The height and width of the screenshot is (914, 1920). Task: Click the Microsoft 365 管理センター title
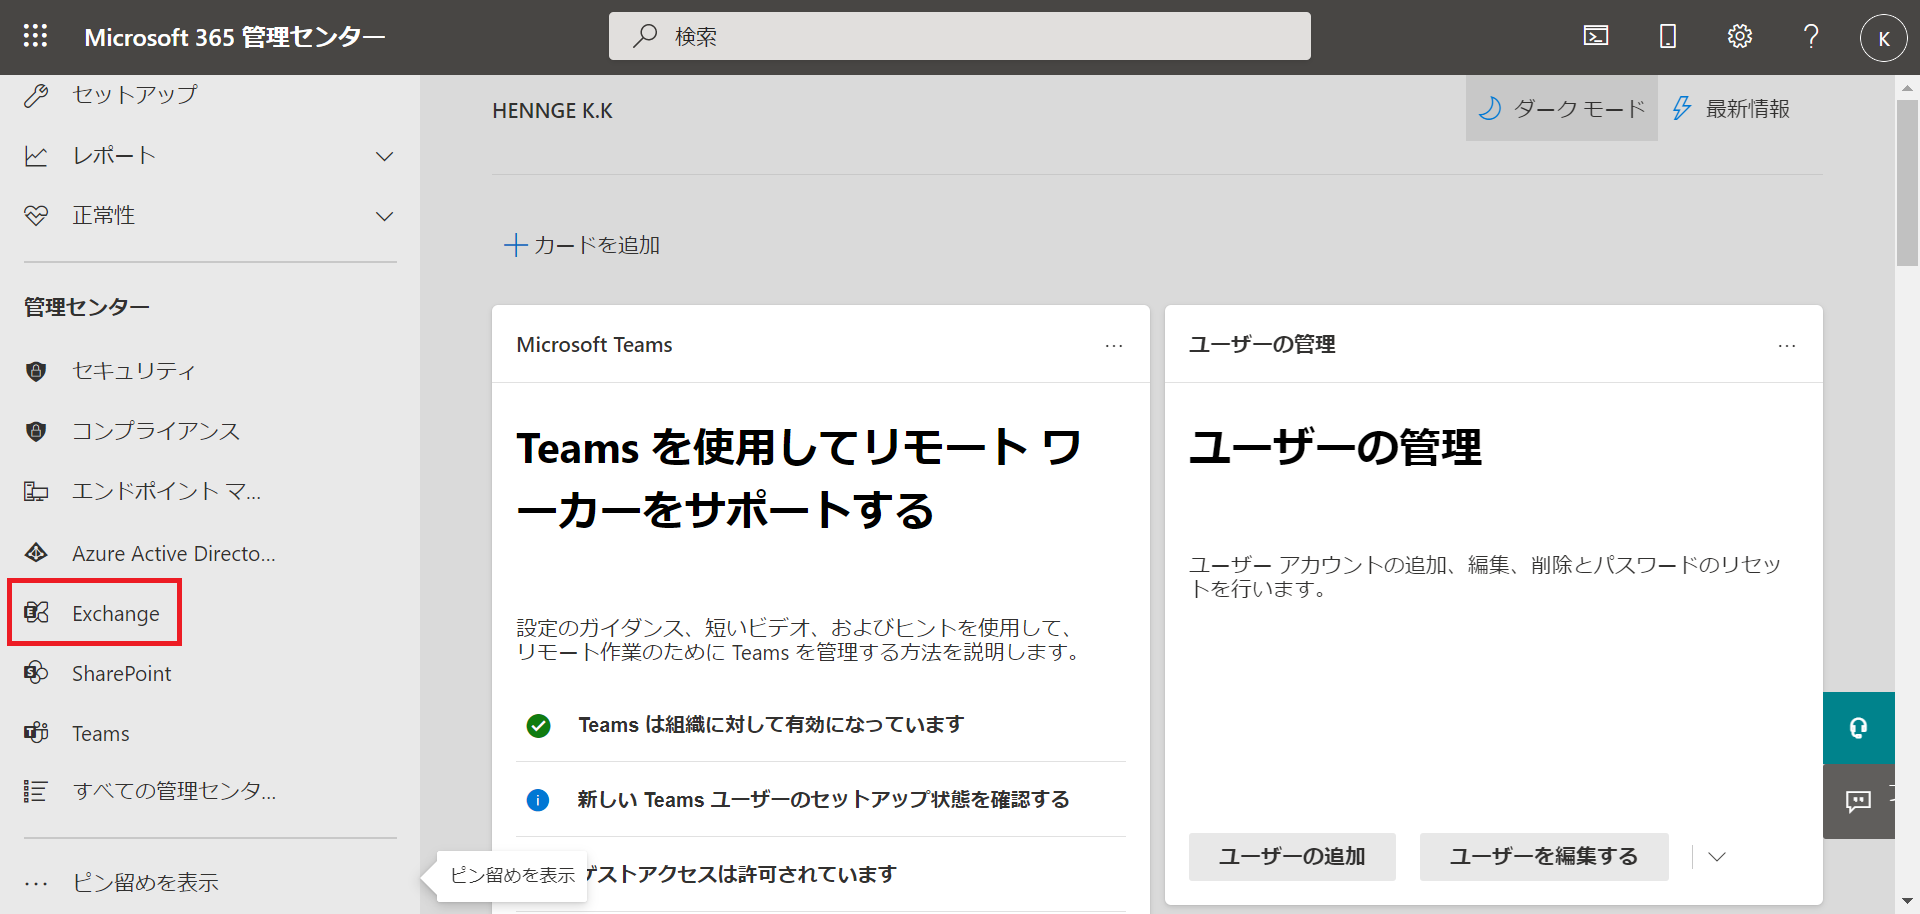[x=234, y=37]
